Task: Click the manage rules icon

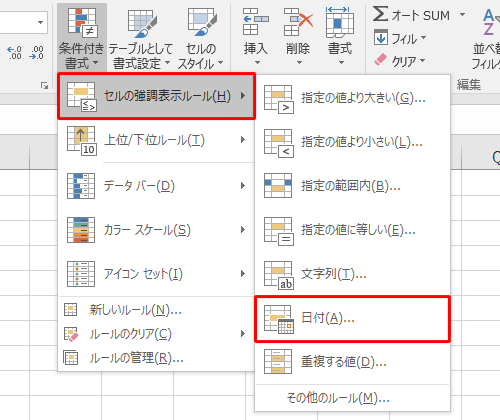Action: pyautogui.click(x=71, y=358)
